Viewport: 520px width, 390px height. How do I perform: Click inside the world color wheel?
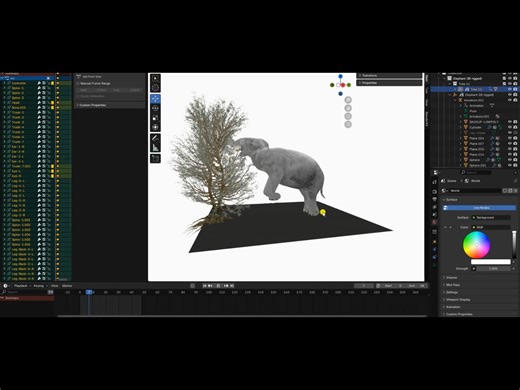[477, 245]
